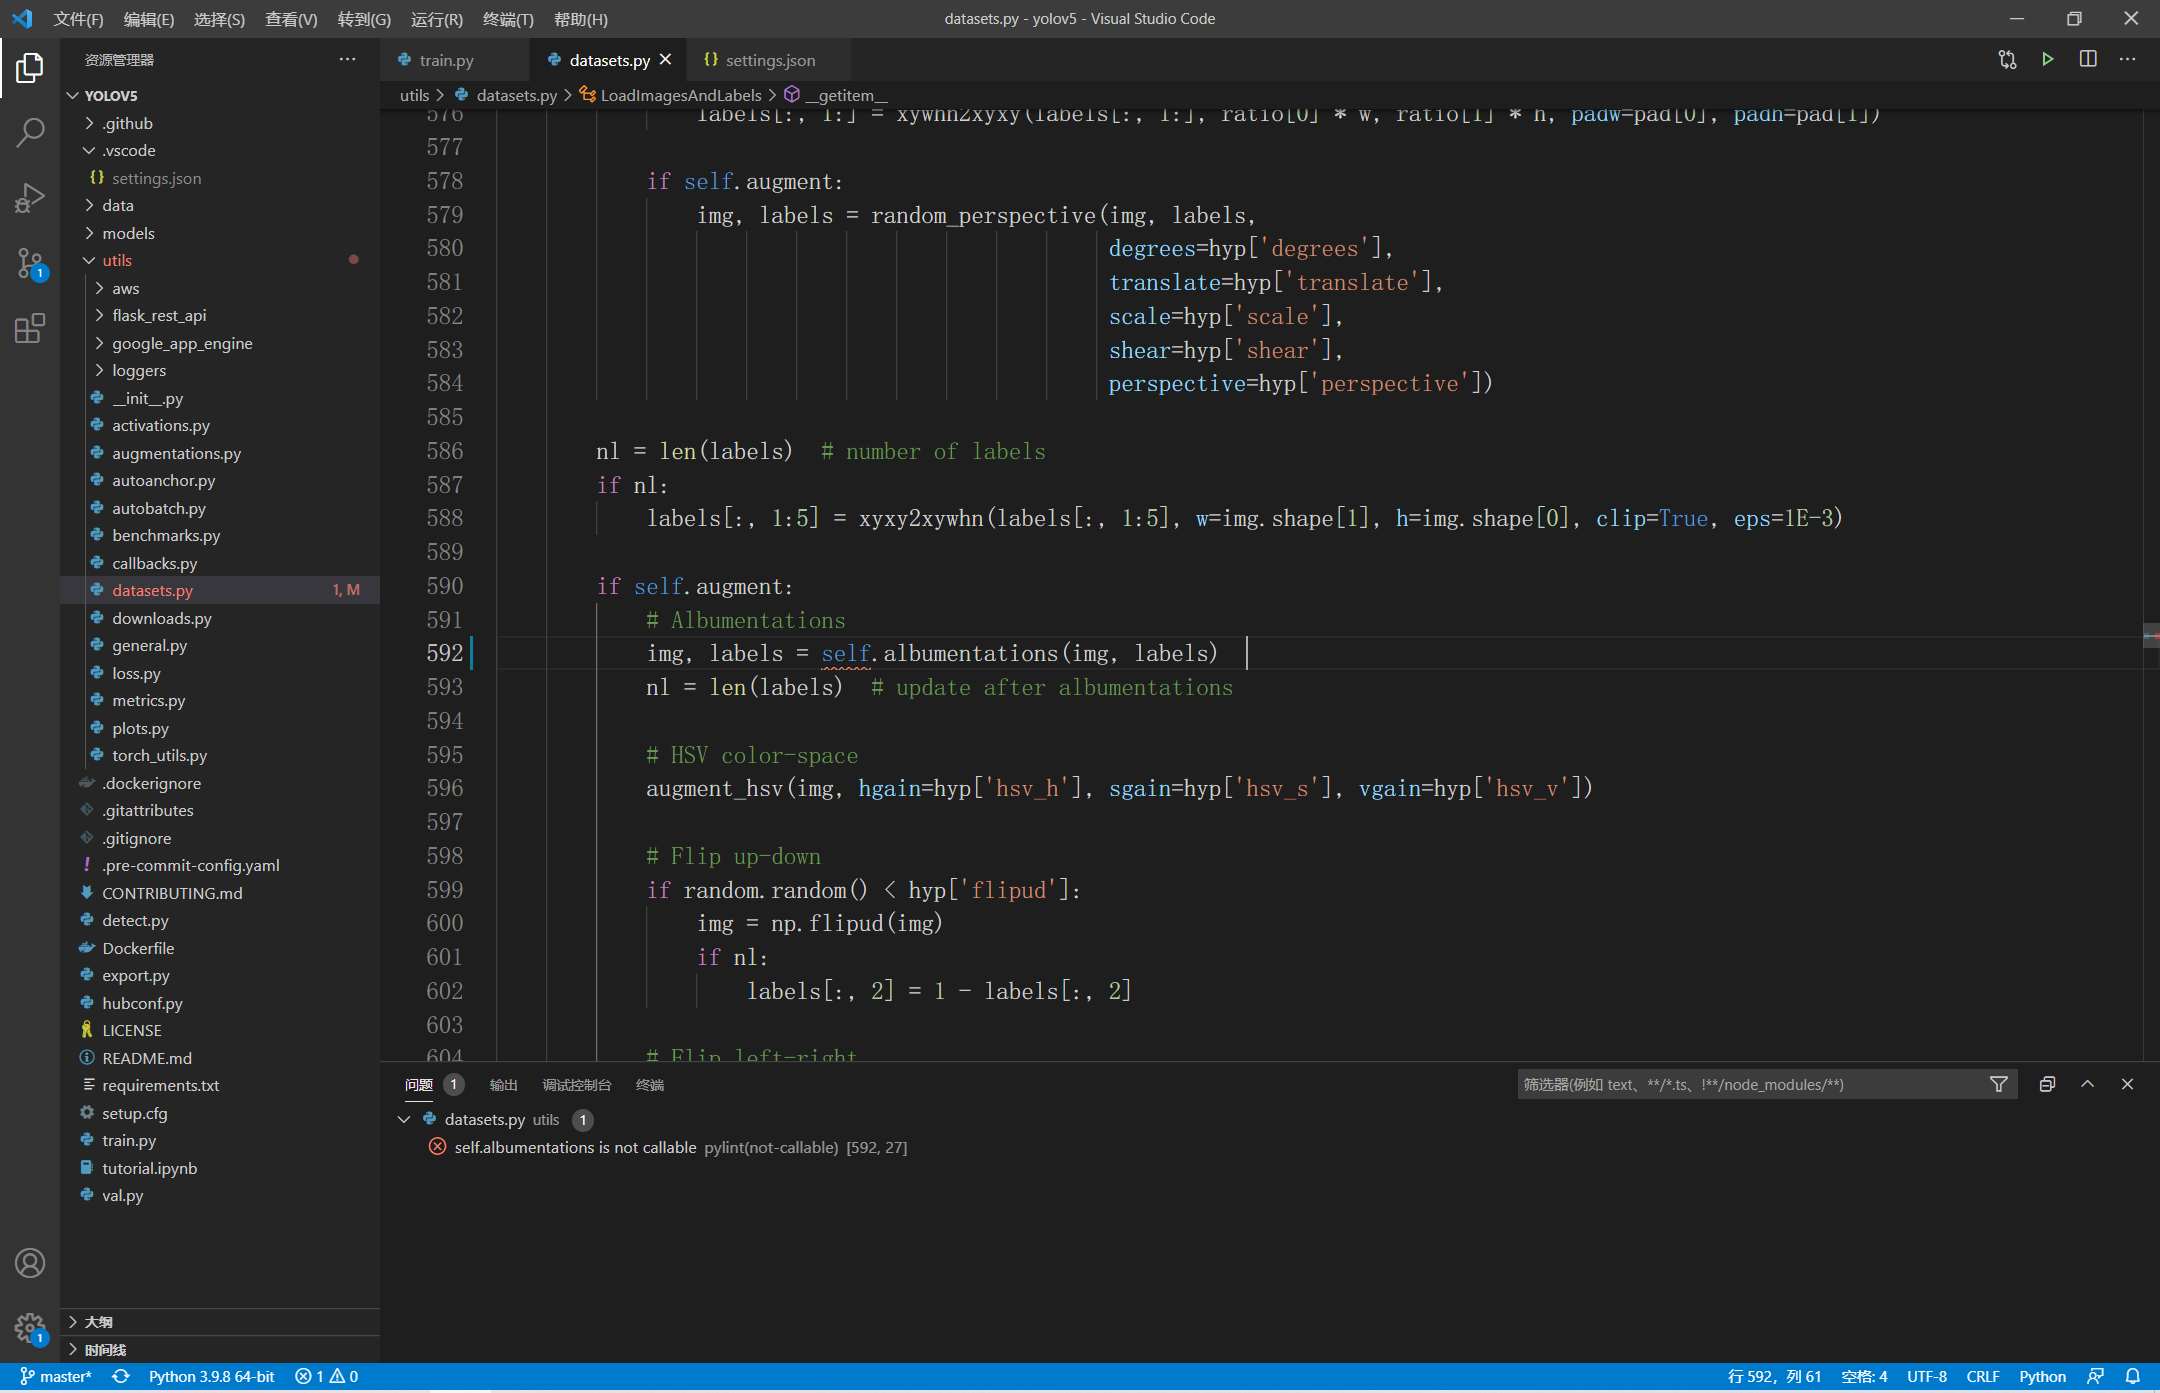Split the editor to the right
2160x1393 pixels.
pyautogui.click(x=2088, y=60)
